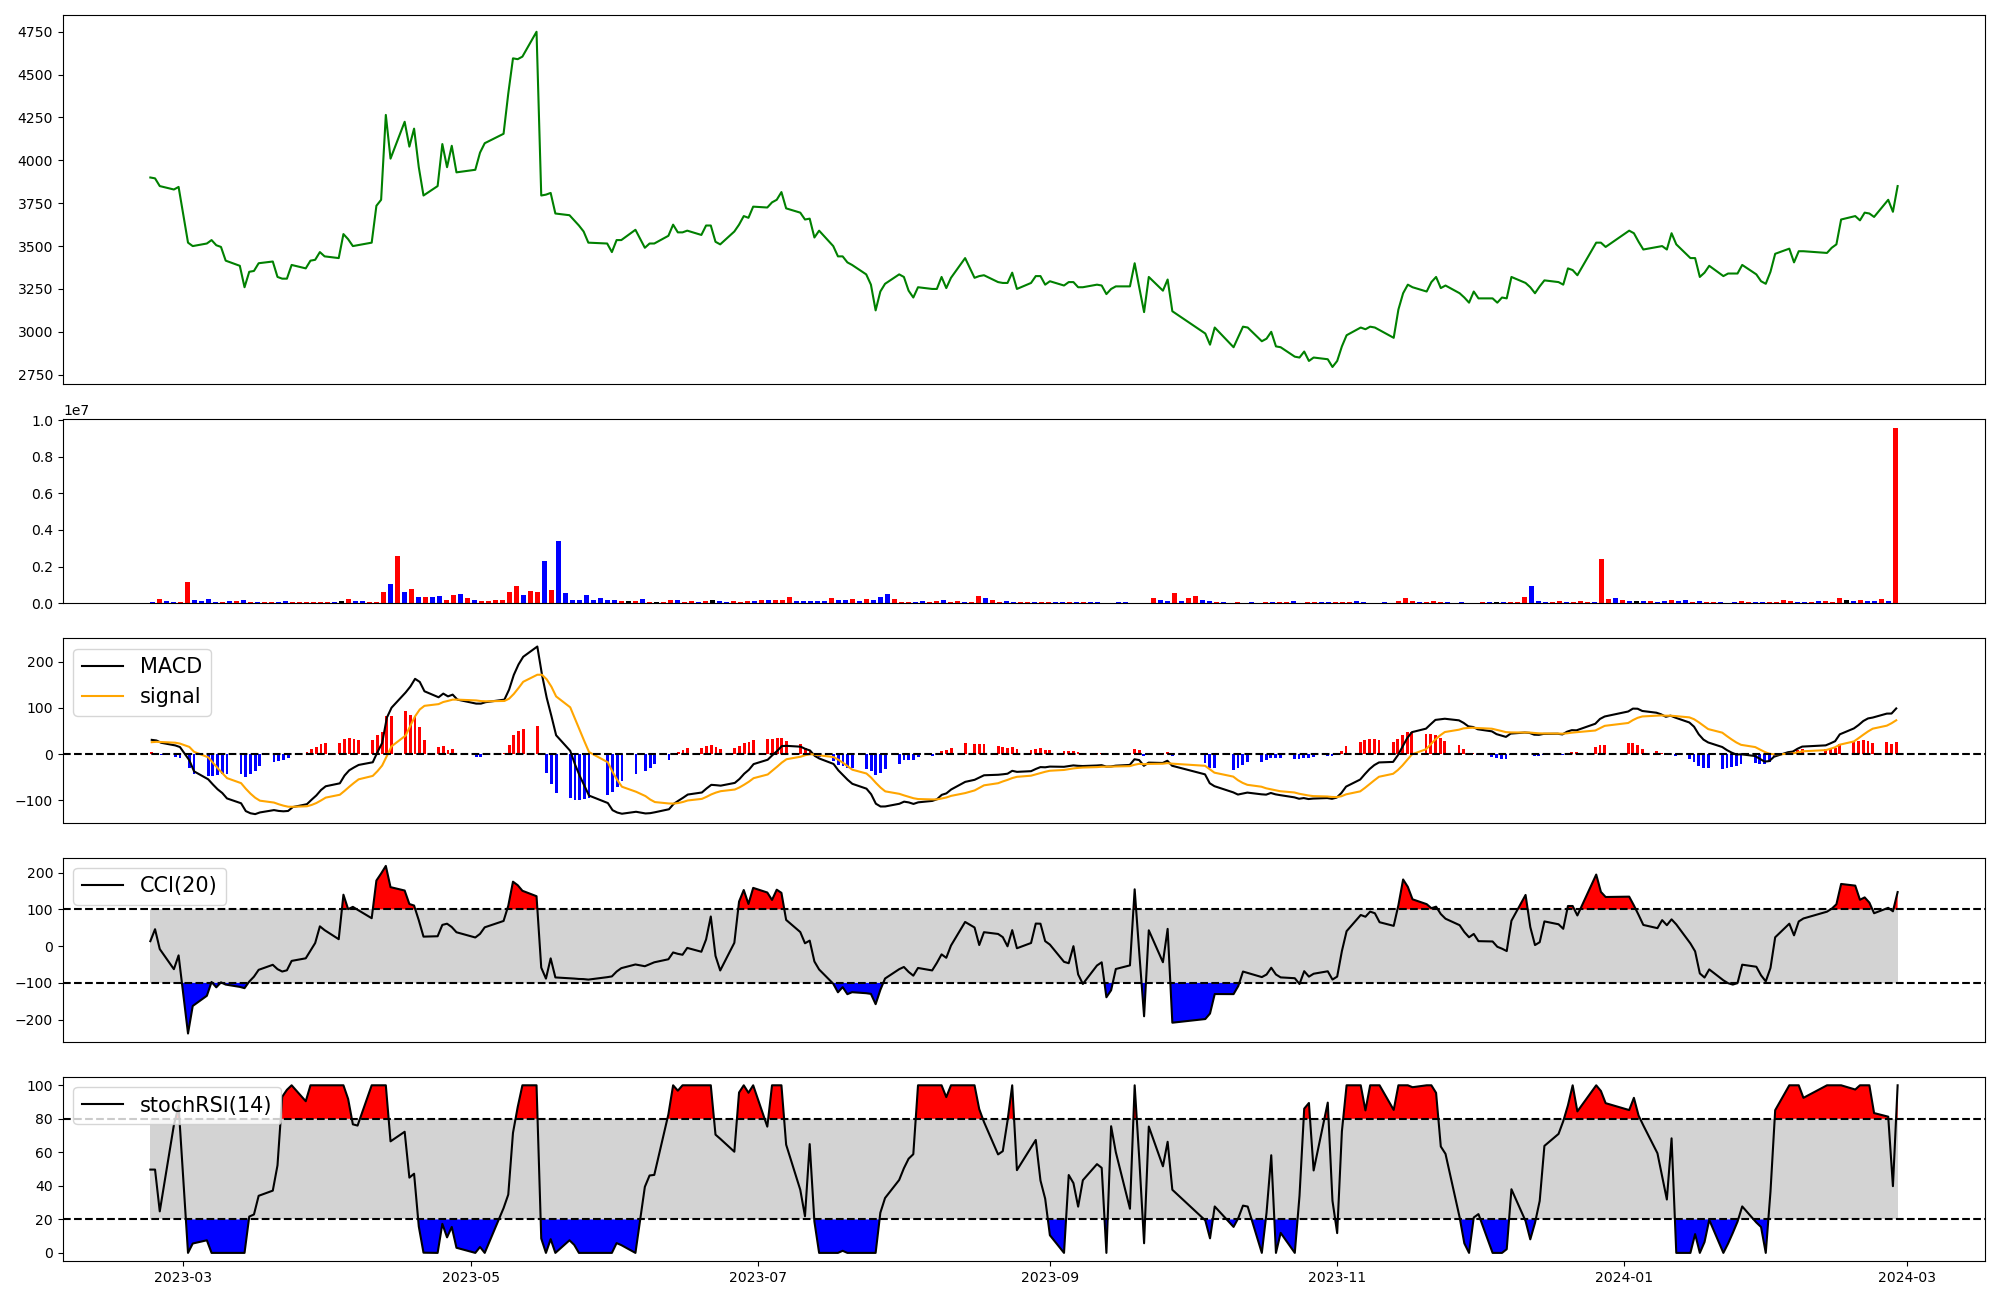Image resolution: width=2000 pixels, height=1300 pixels.
Task: Click the orange signal legend line swatch
Action: [103, 696]
